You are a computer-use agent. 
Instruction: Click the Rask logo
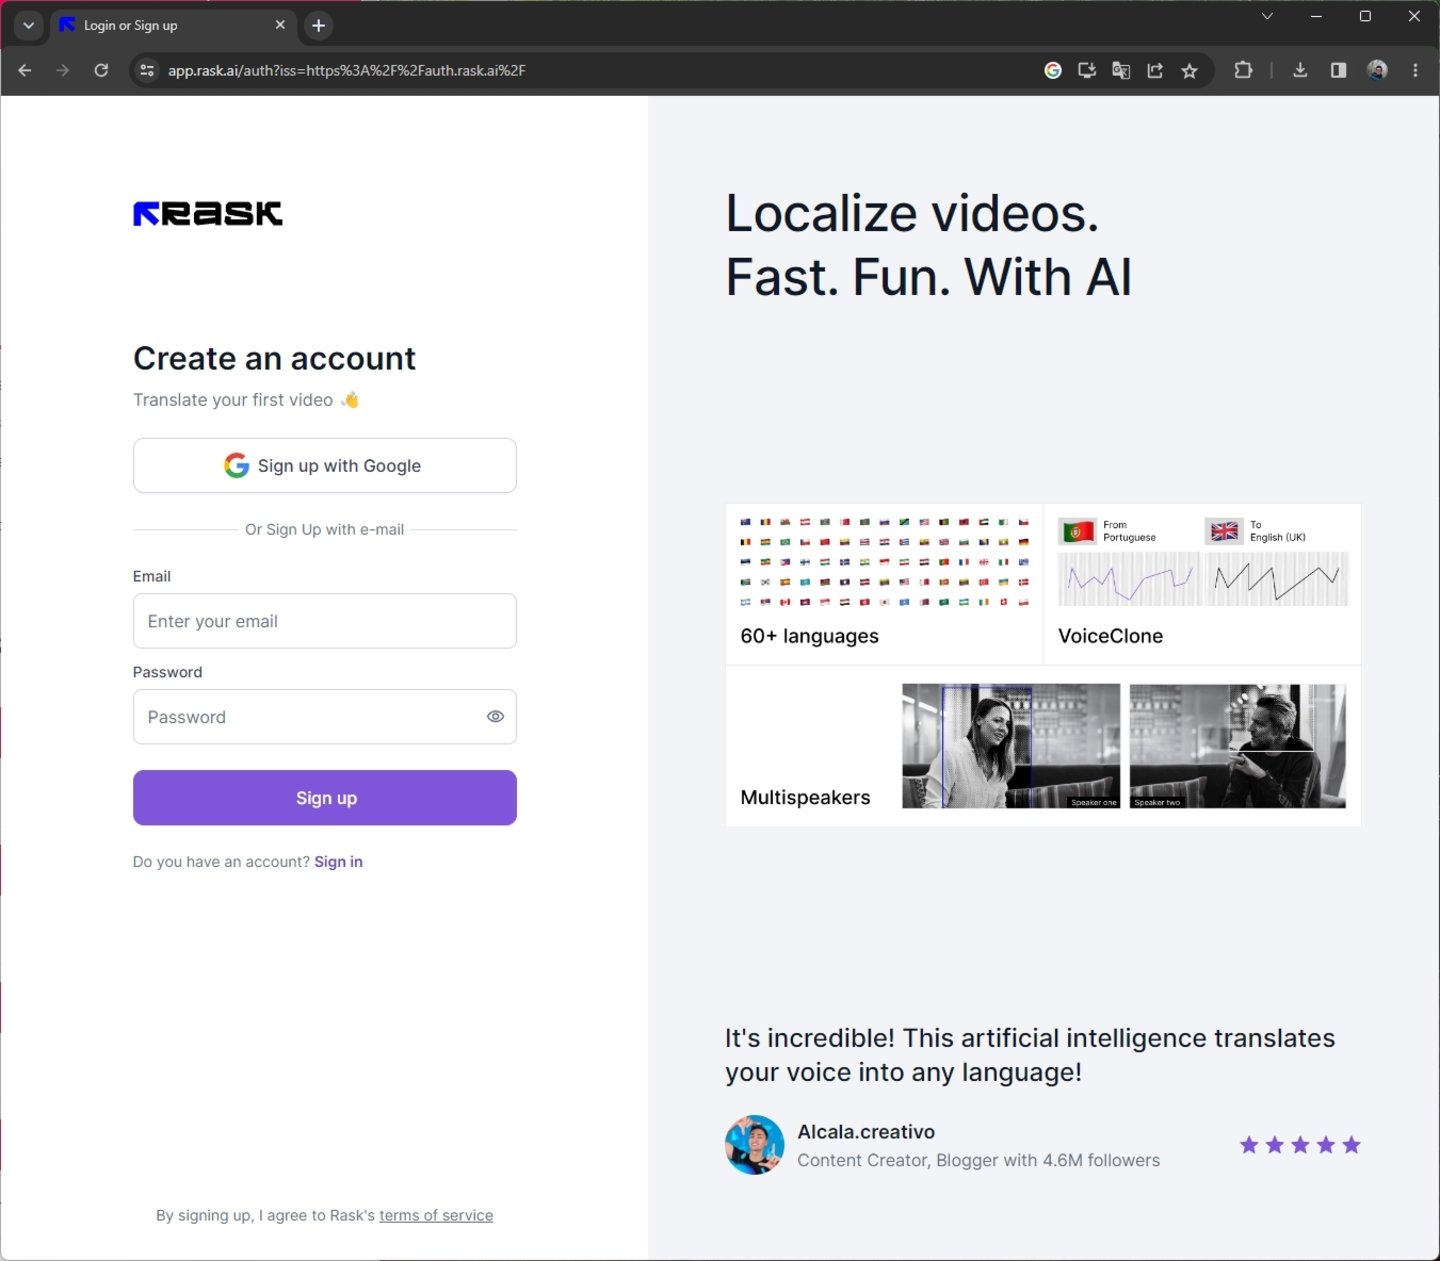[208, 213]
